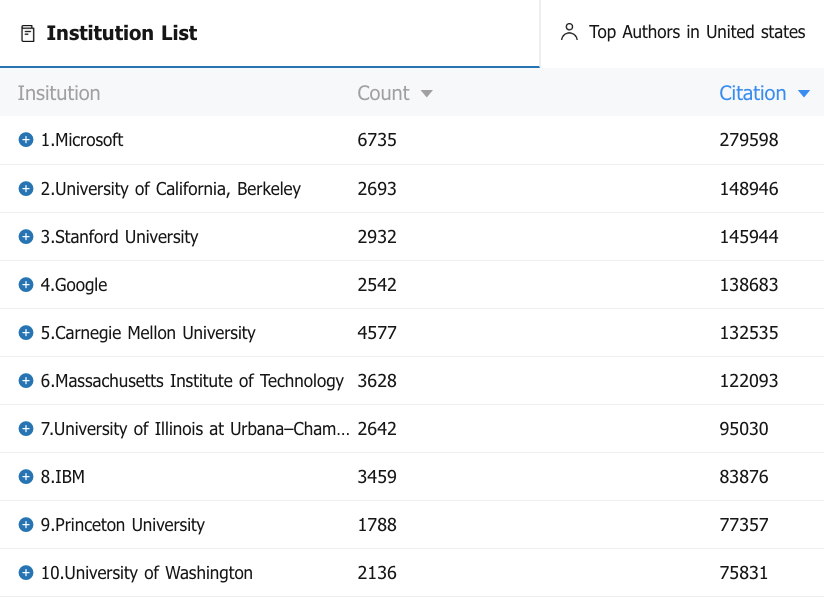Image resolution: width=824 pixels, height=597 pixels.
Task: Click the plus icon next to IBM
Action: (x=26, y=476)
